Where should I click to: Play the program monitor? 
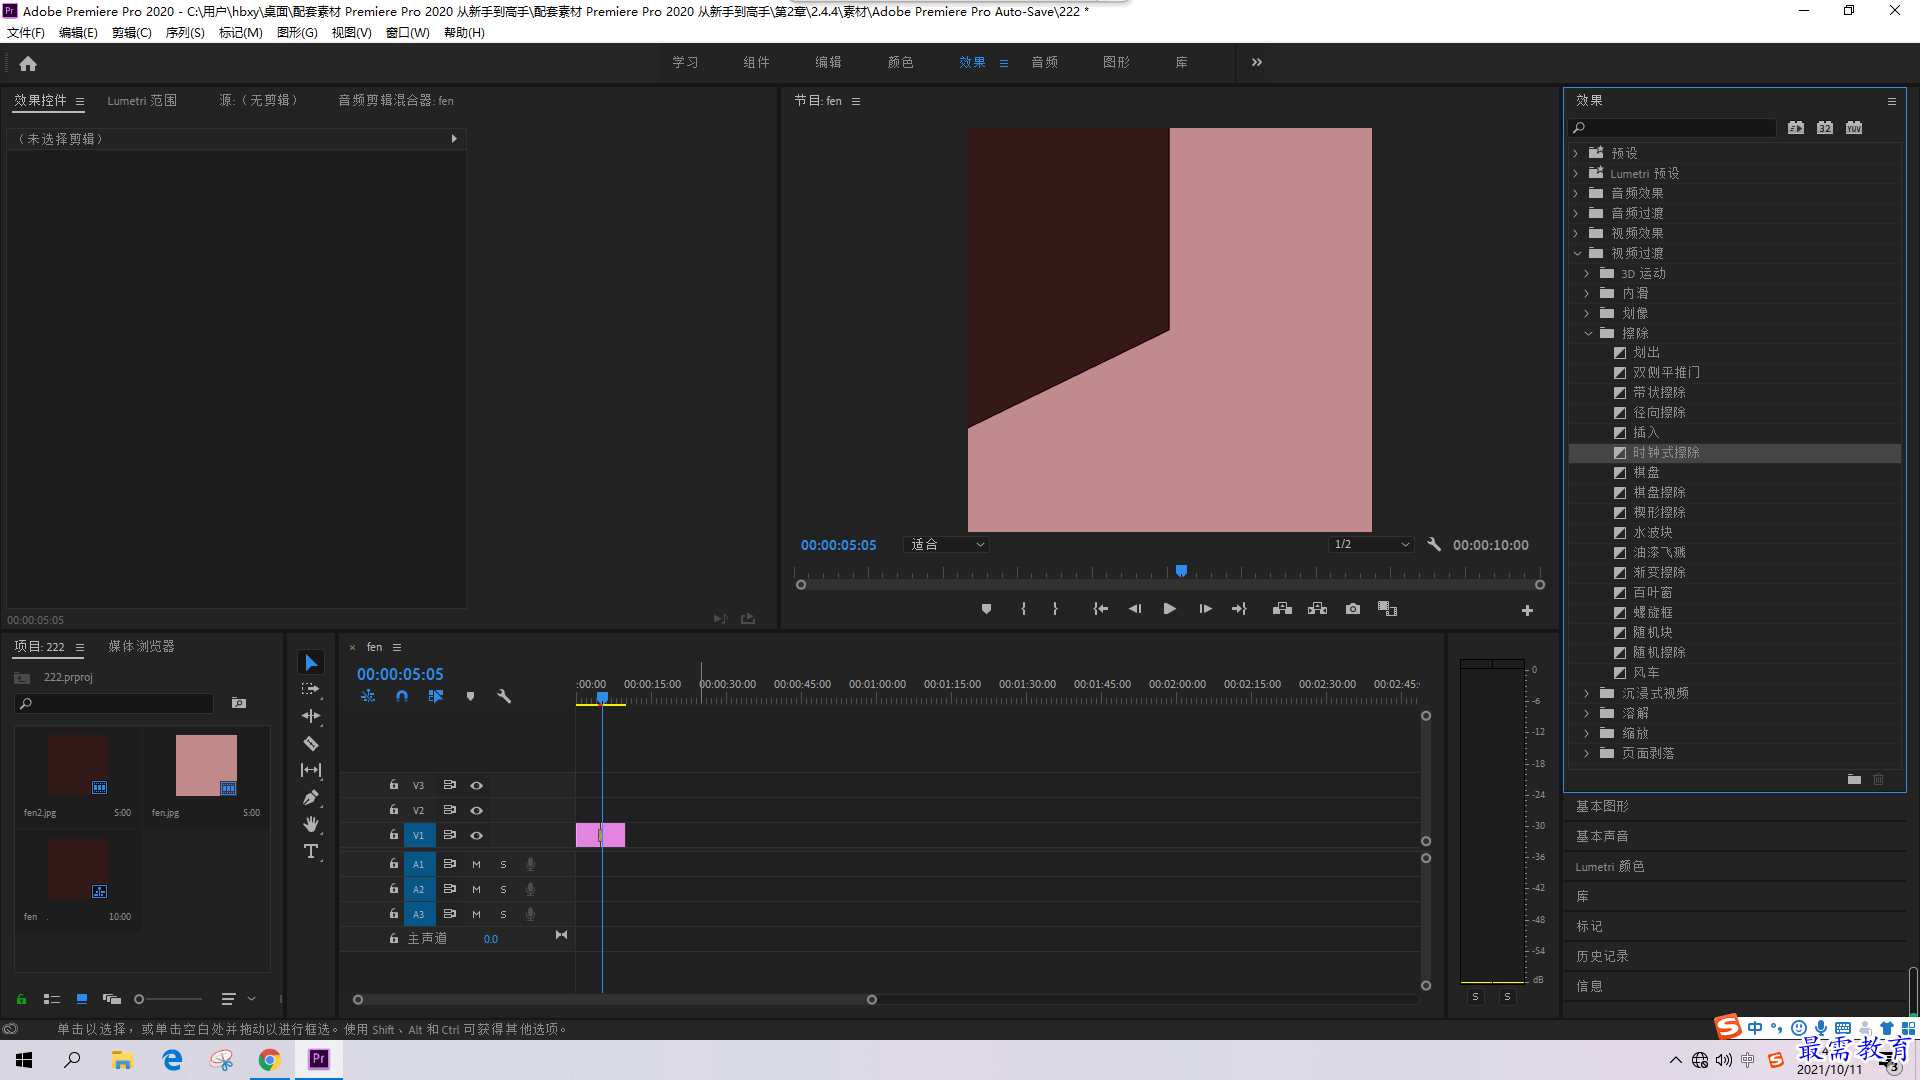click(x=1169, y=609)
